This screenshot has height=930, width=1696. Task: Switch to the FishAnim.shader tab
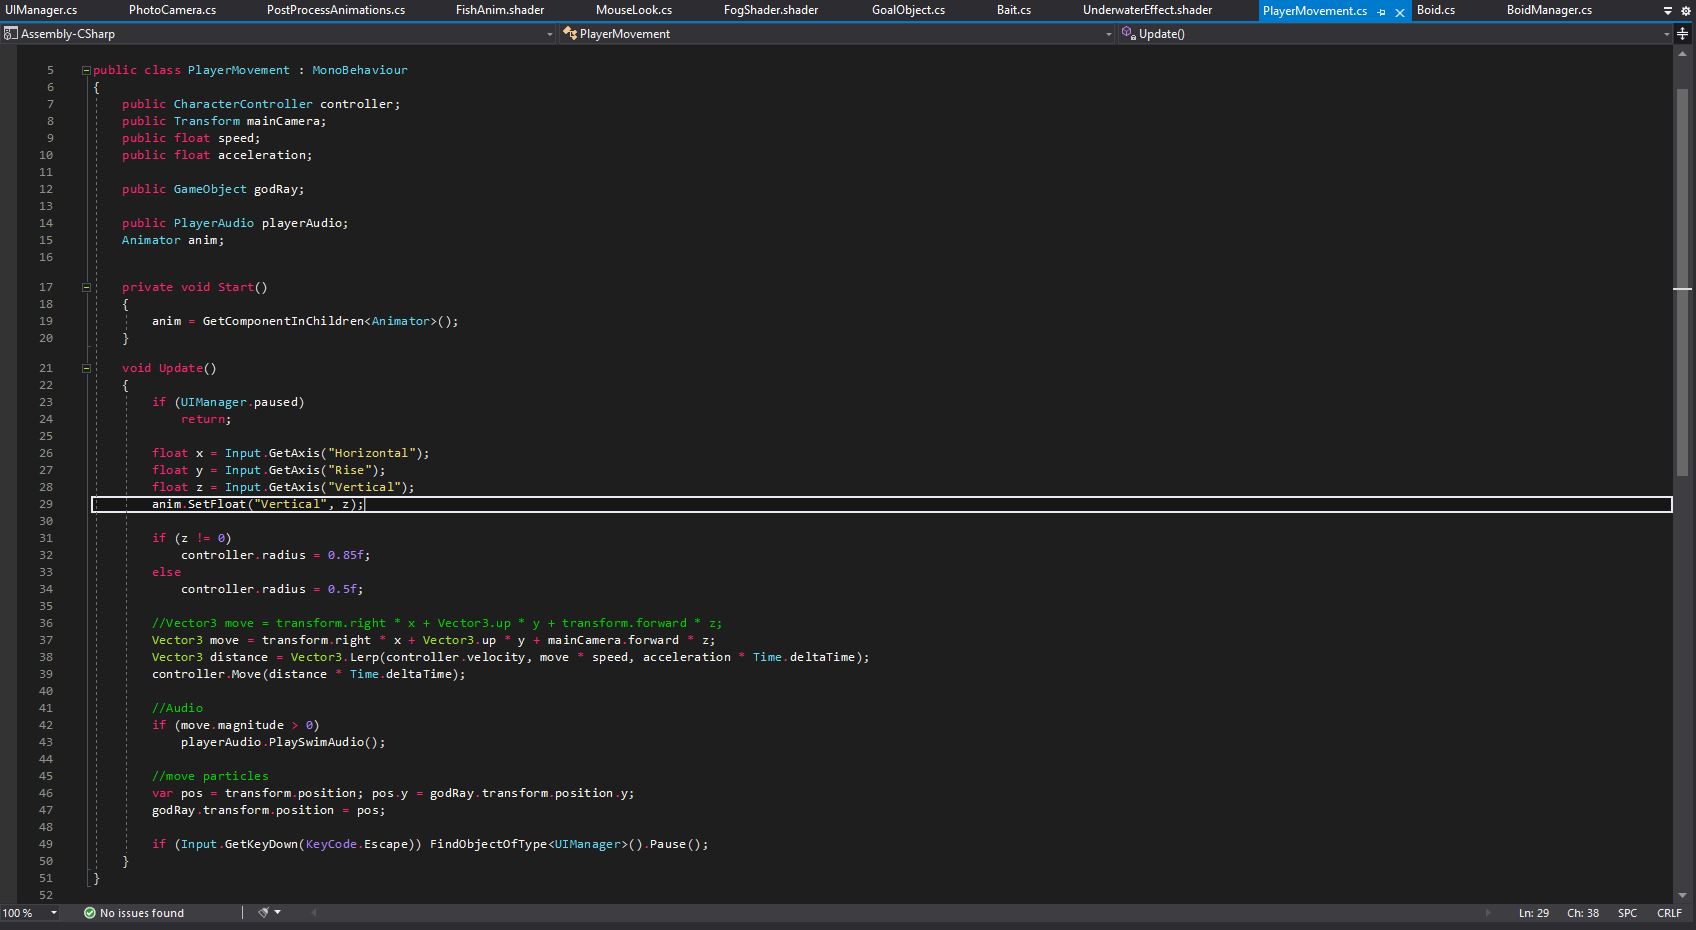tap(499, 10)
